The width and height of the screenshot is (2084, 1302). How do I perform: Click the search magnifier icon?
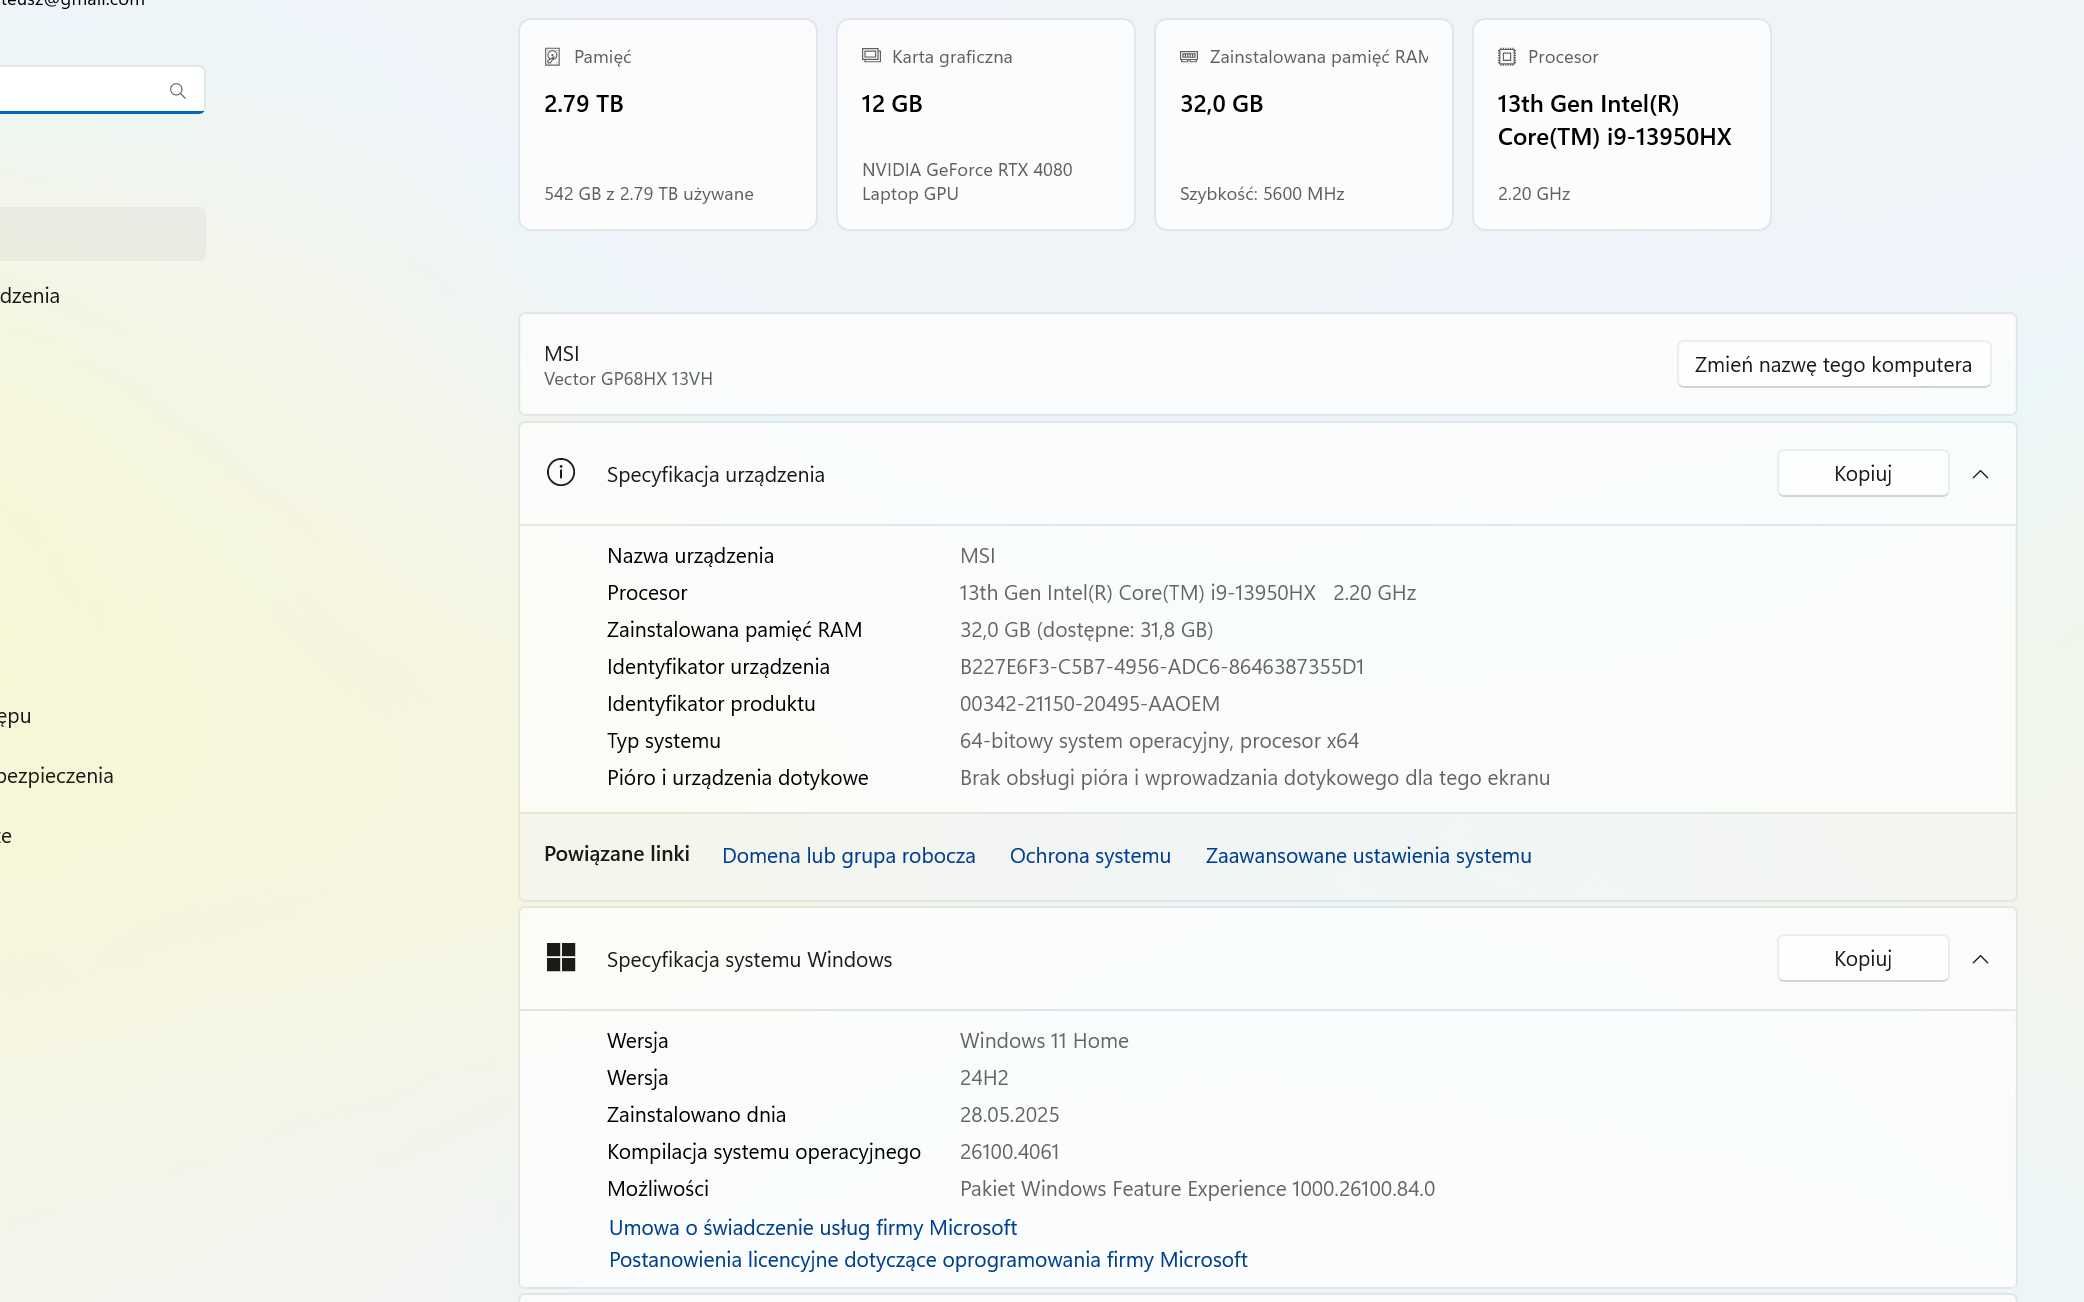tap(178, 91)
